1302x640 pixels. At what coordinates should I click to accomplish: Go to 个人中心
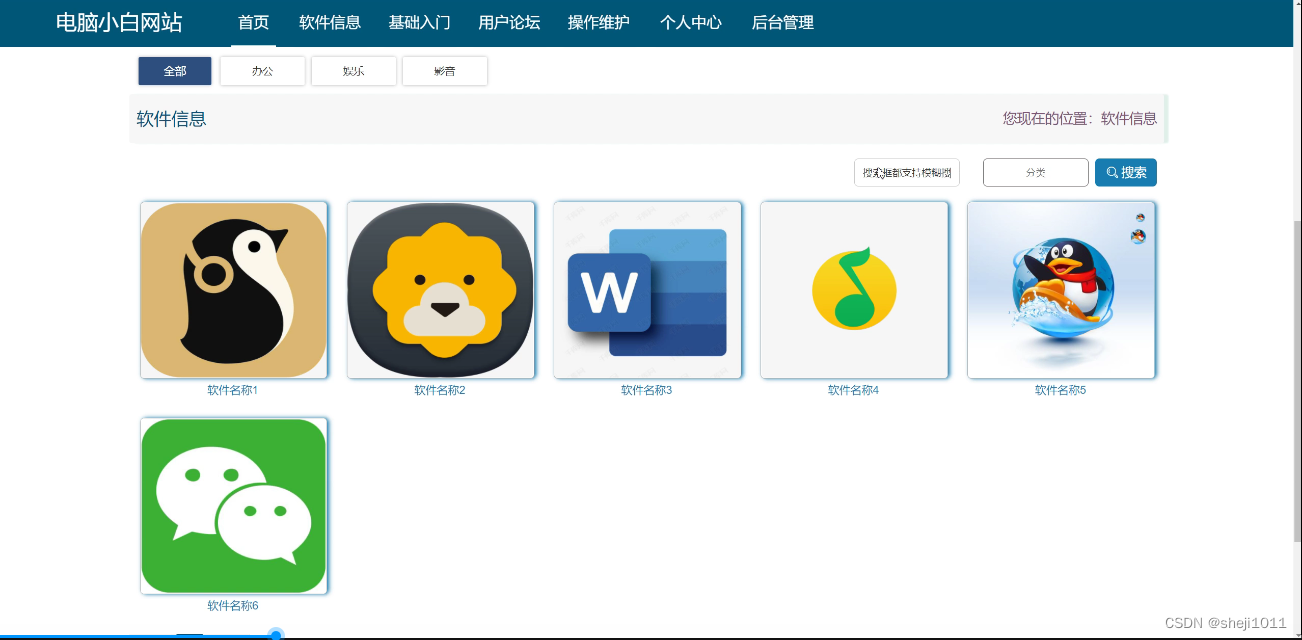pos(691,22)
